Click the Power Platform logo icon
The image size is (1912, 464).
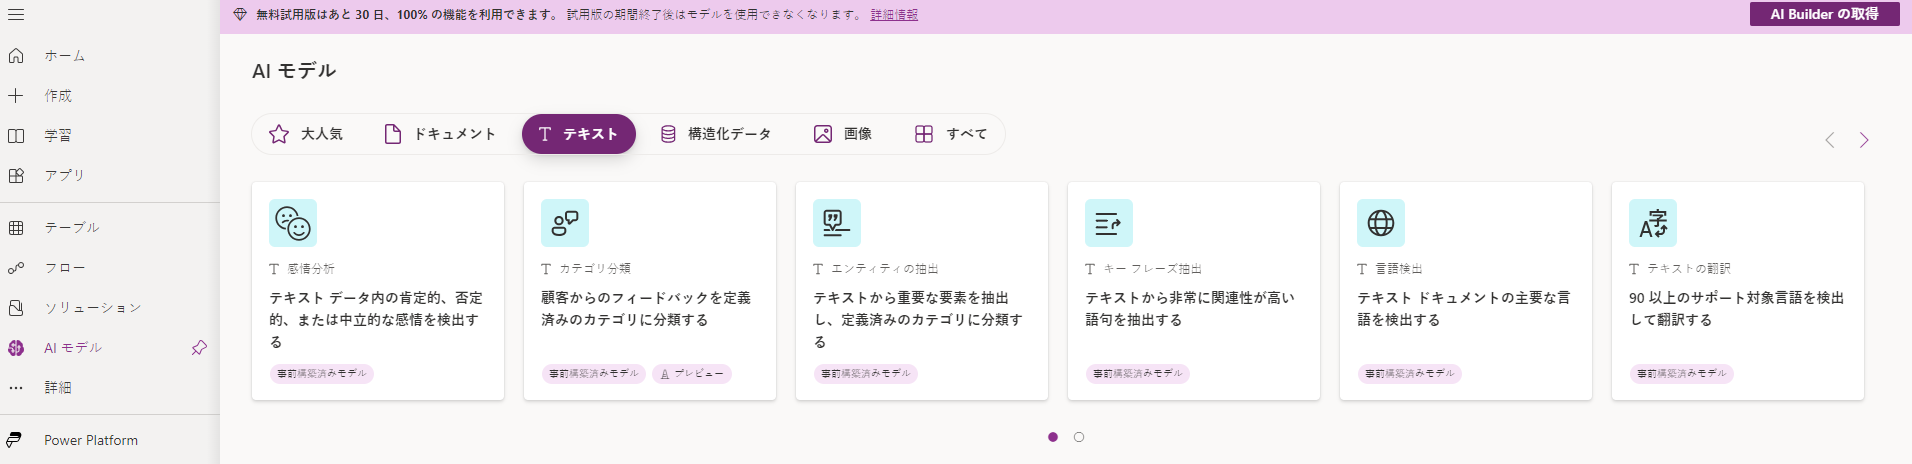point(14,440)
